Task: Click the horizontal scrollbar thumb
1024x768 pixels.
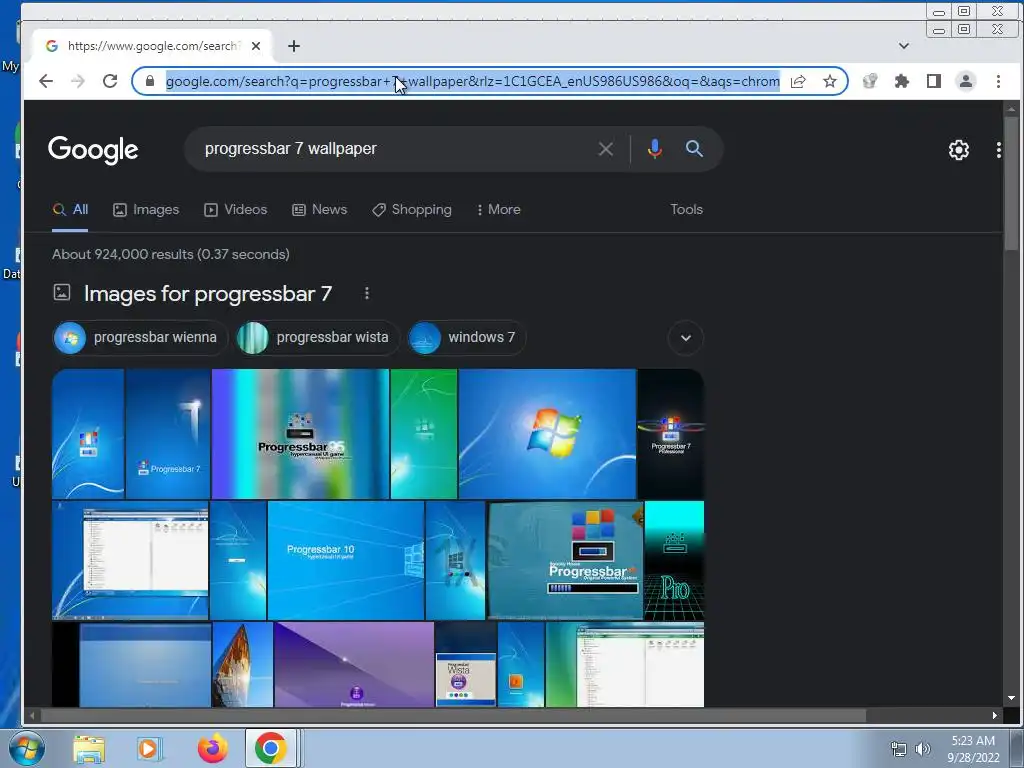Action: click(453, 715)
